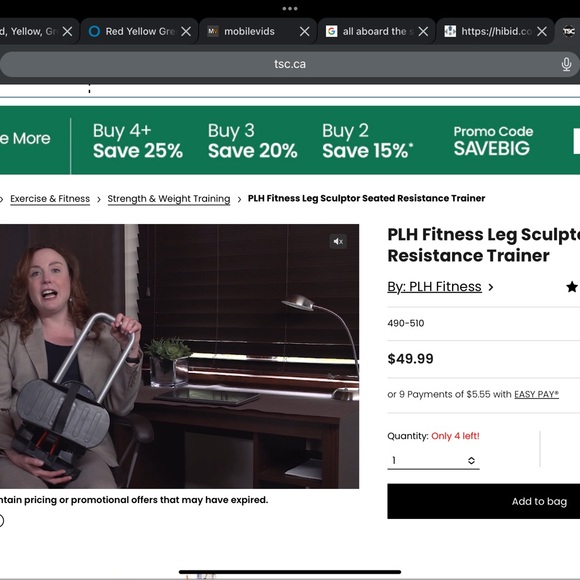
Task: Click the star rating icon
Action: pos(572,287)
